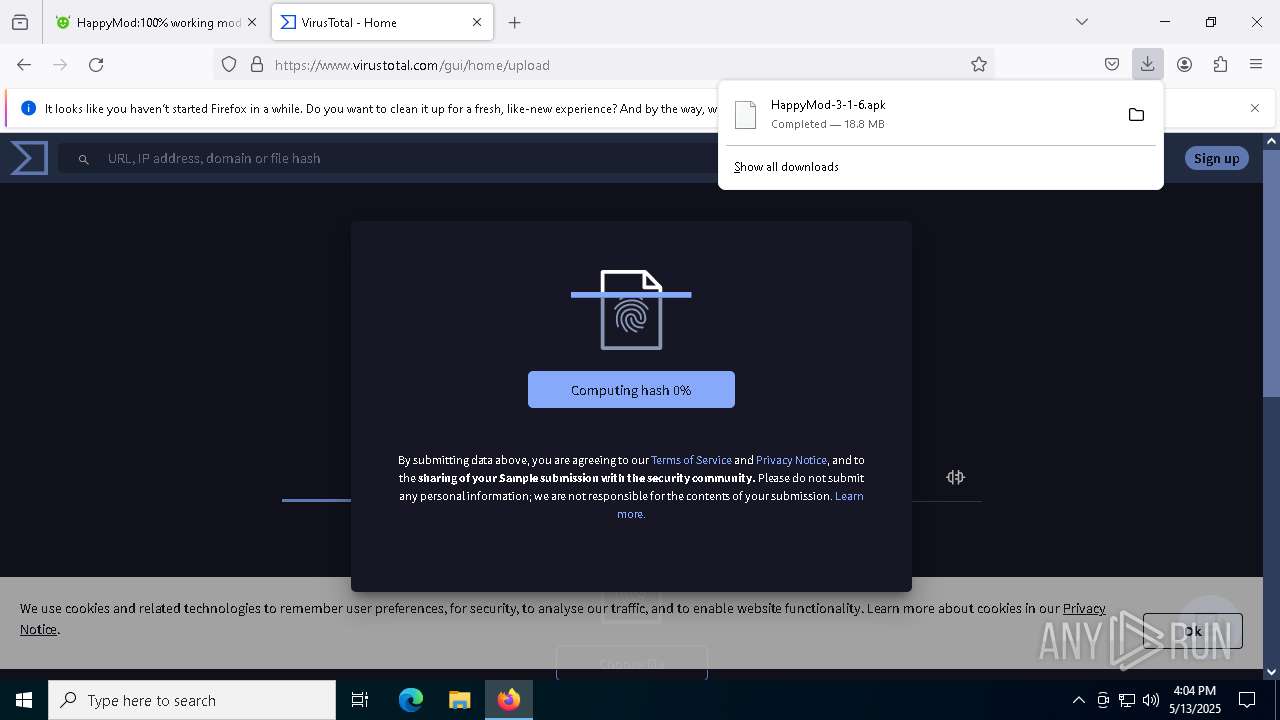Image resolution: width=1280 pixels, height=720 pixels.
Task: Open the Extensions puzzle icon
Action: pyautogui.click(x=1220, y=64)
